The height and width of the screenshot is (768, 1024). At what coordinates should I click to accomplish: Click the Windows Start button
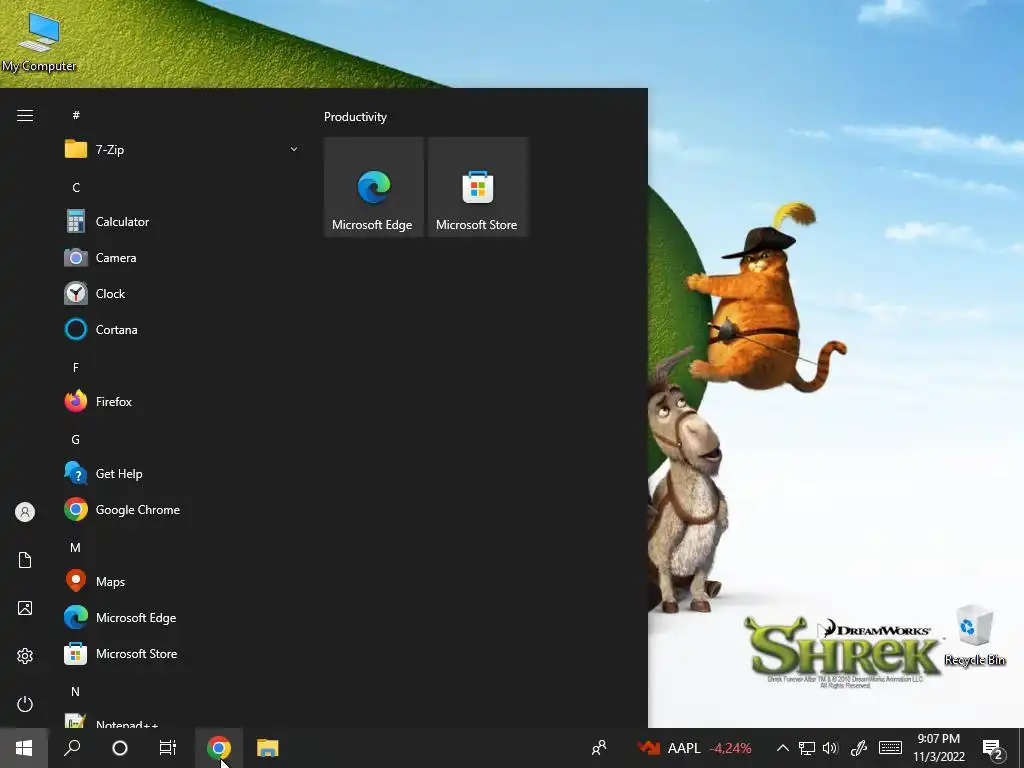click(x=24, y=748)
